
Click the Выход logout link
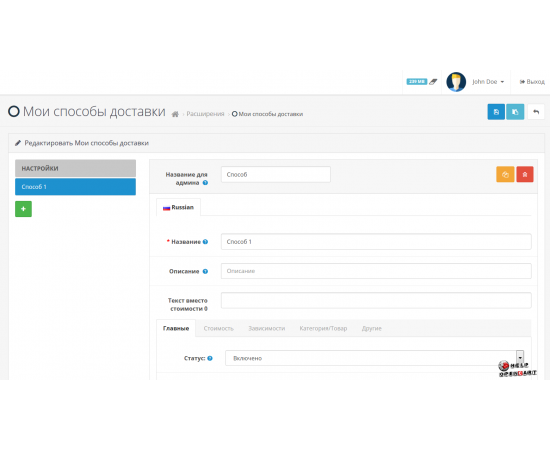click(532, 82)
